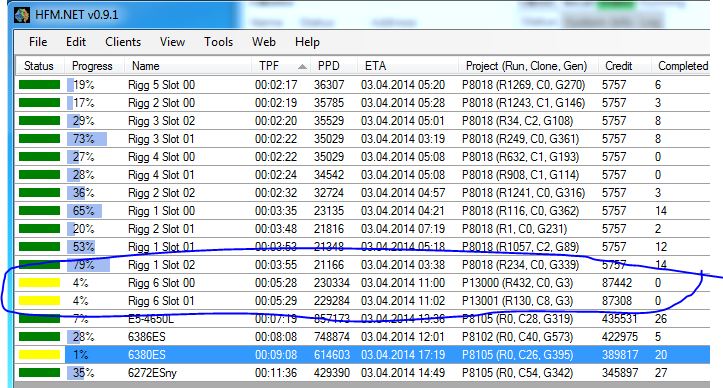The height and width of the screenshot is (388, 723).
Task: Open the Clients menu
Action: point(123,42)
